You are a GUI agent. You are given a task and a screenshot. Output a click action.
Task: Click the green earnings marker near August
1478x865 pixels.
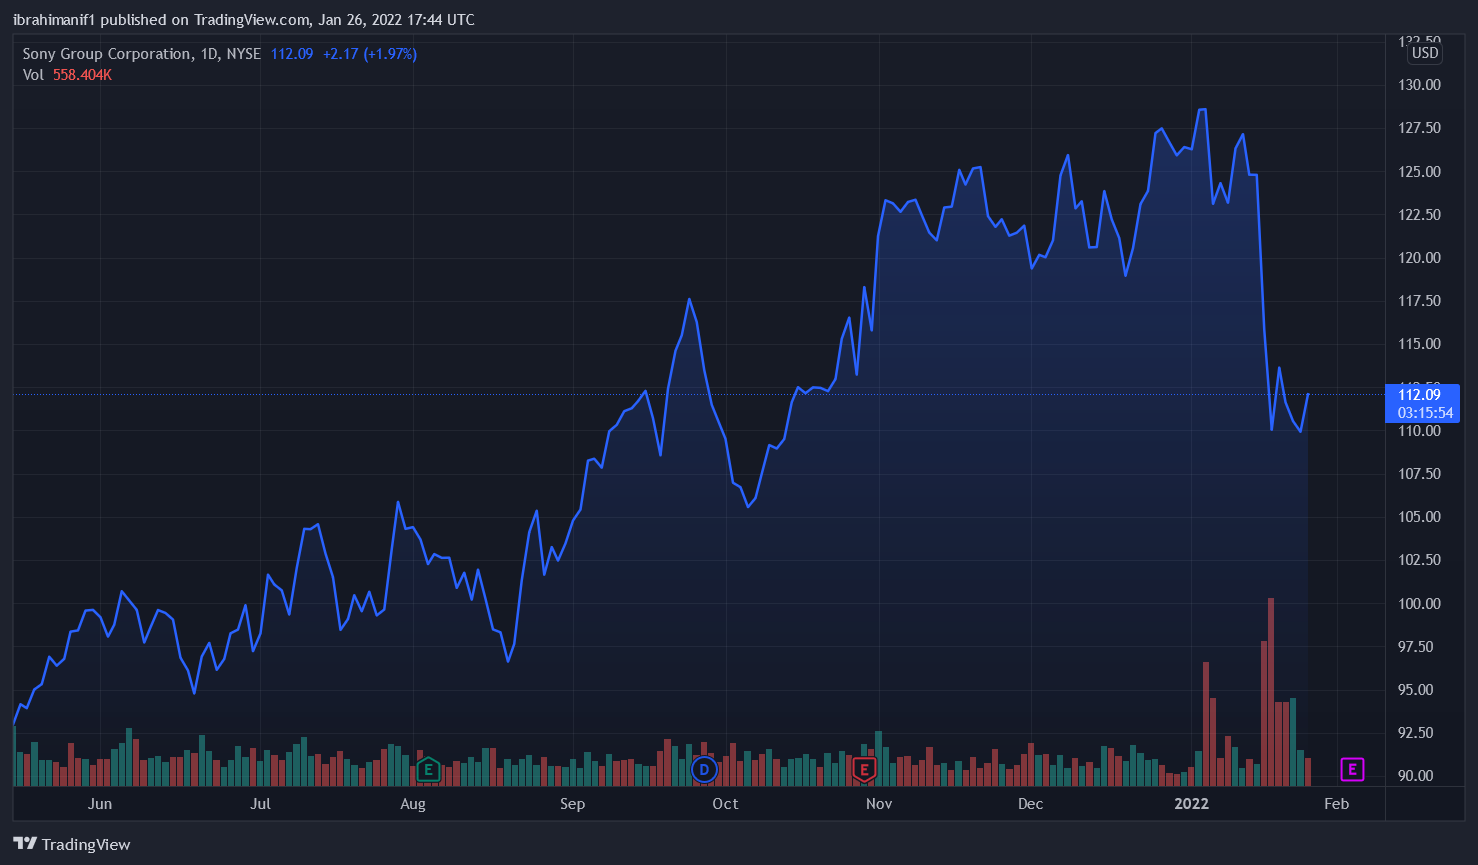[428, 769]
